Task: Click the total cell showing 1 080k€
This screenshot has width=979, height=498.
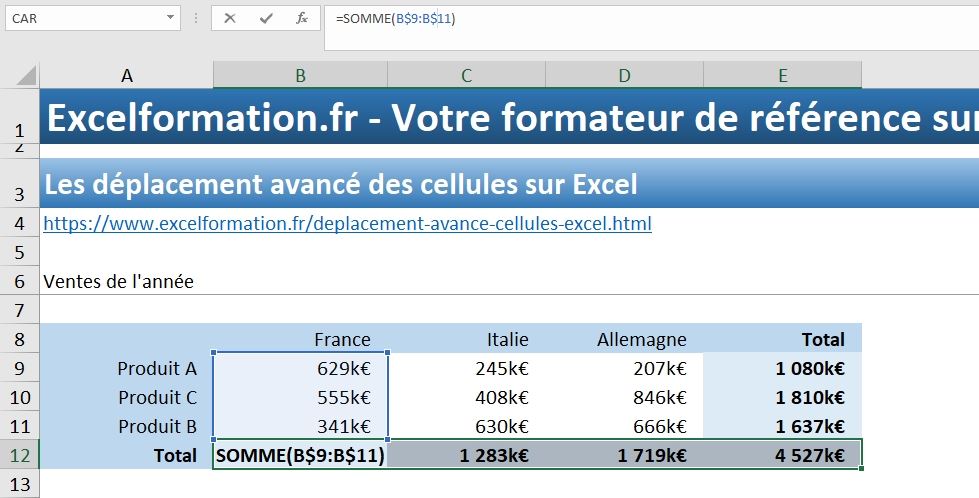Action: (x=782, y=368)
